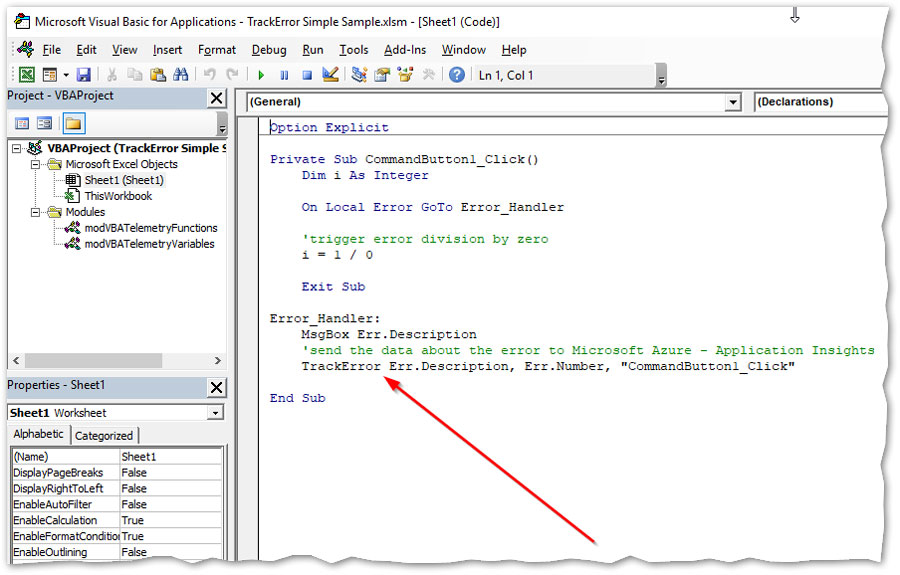Click the 'Option Explicit' code line
This screenshot has height=575, width=900.
click(x=329, y=127)
